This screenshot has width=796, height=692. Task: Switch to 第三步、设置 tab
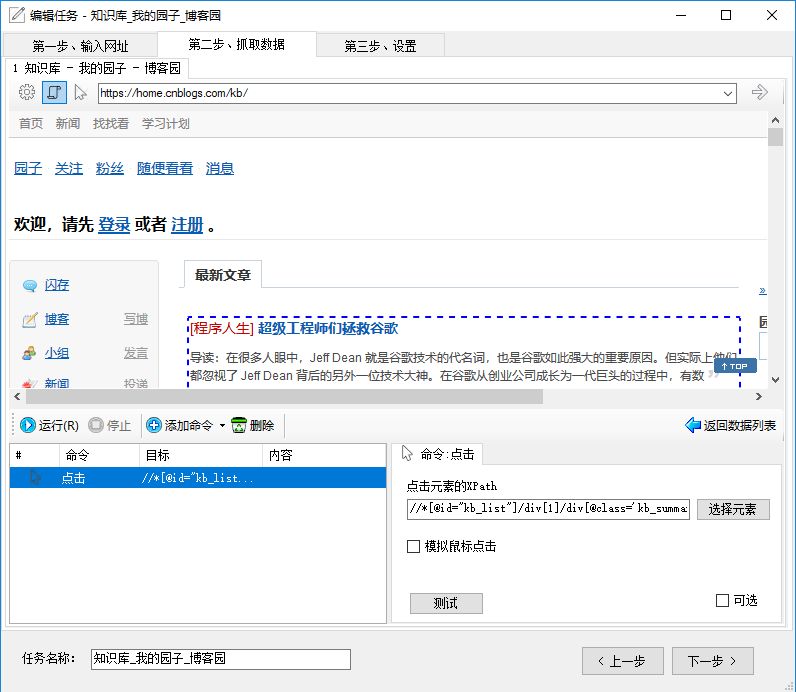point(380,46)
